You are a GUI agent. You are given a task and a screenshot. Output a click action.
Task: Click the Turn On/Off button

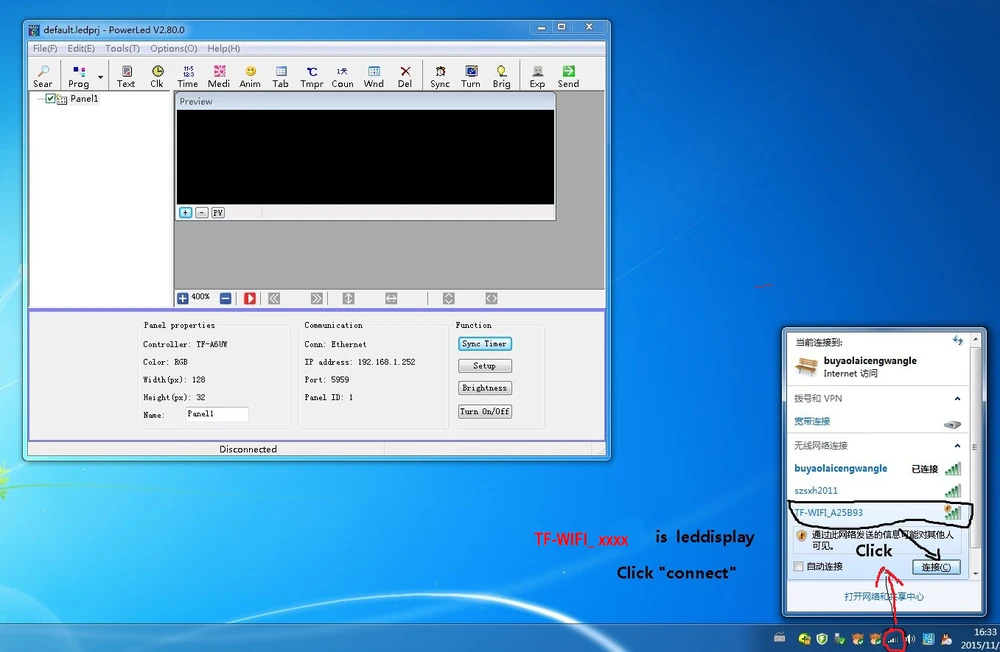485,411
